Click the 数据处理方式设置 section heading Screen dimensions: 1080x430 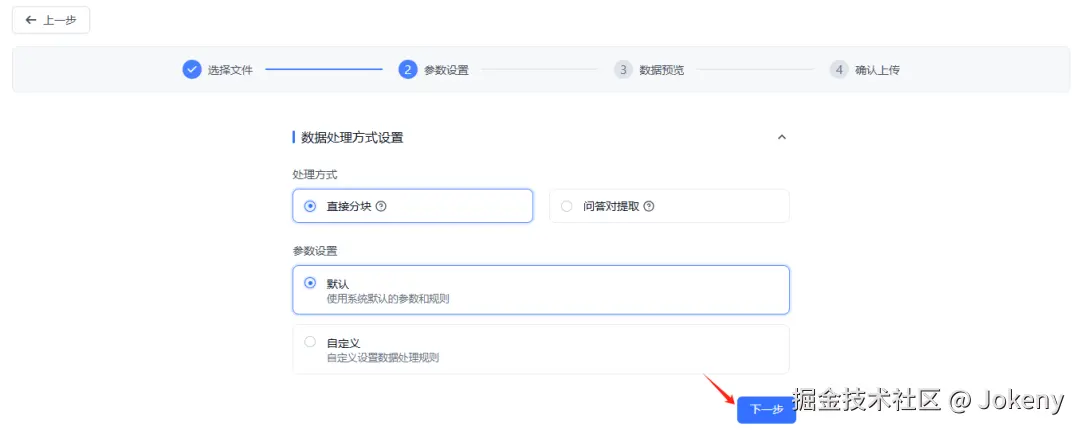point(352,138)
